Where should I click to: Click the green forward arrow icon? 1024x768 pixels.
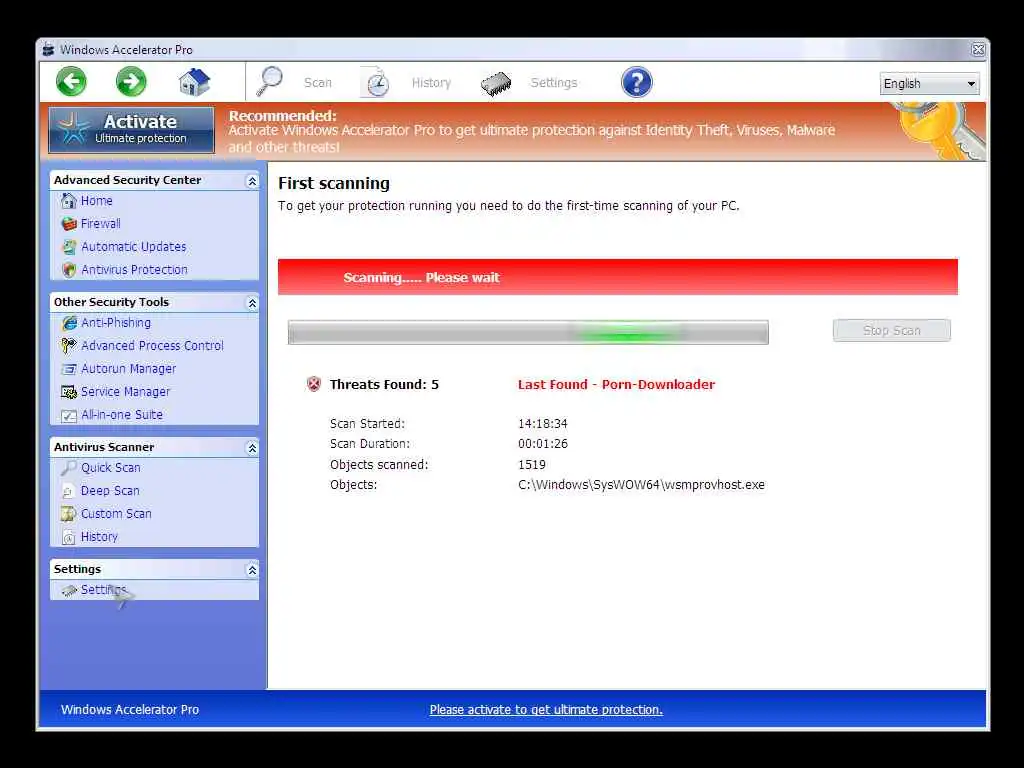coord(131,82)
